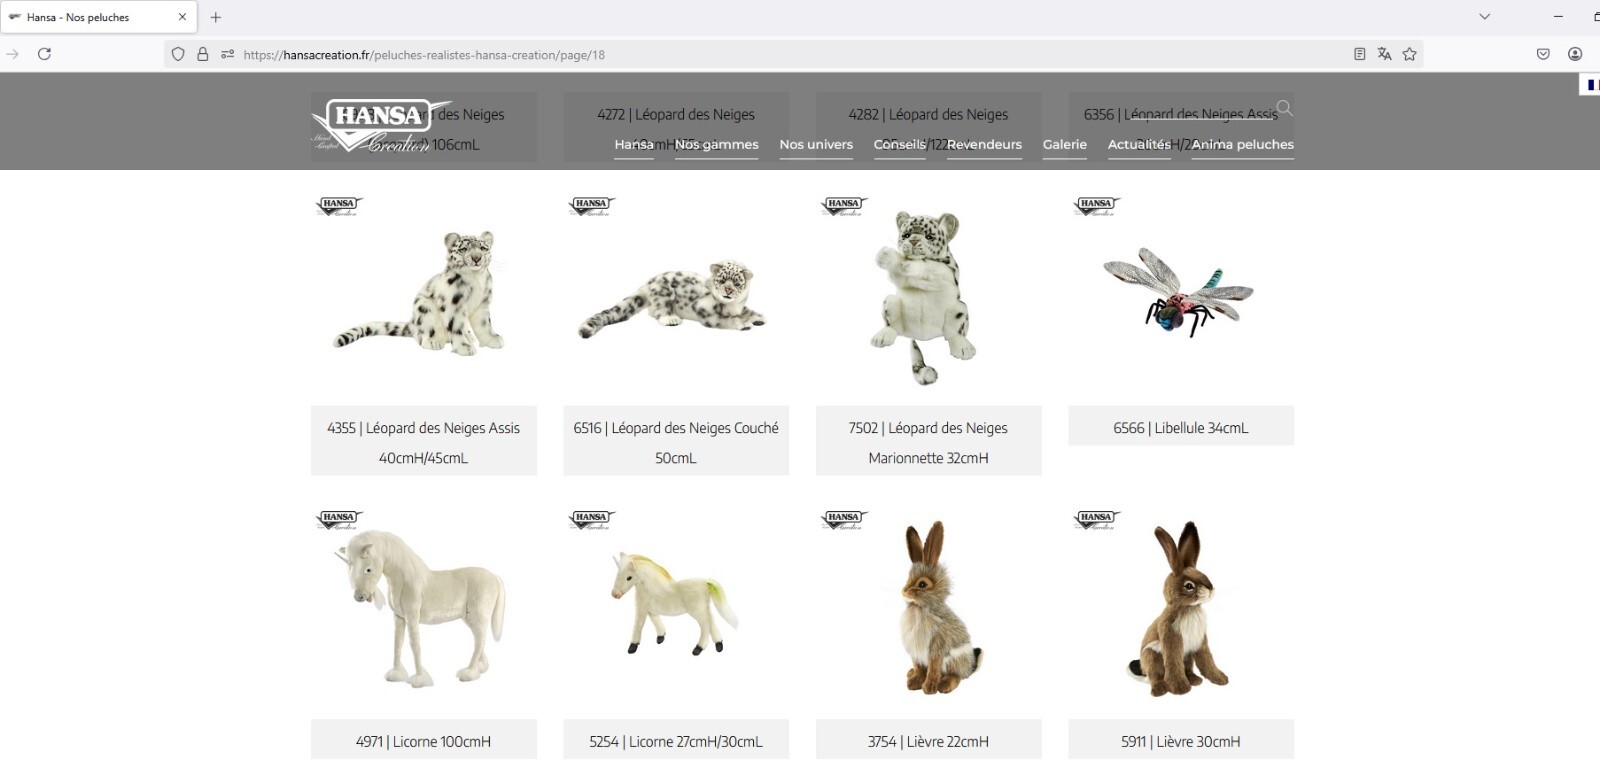This screenshot has width=1600, height=775.
Task: Click Hansa badge above hare 3754
Action: point(844,520)
